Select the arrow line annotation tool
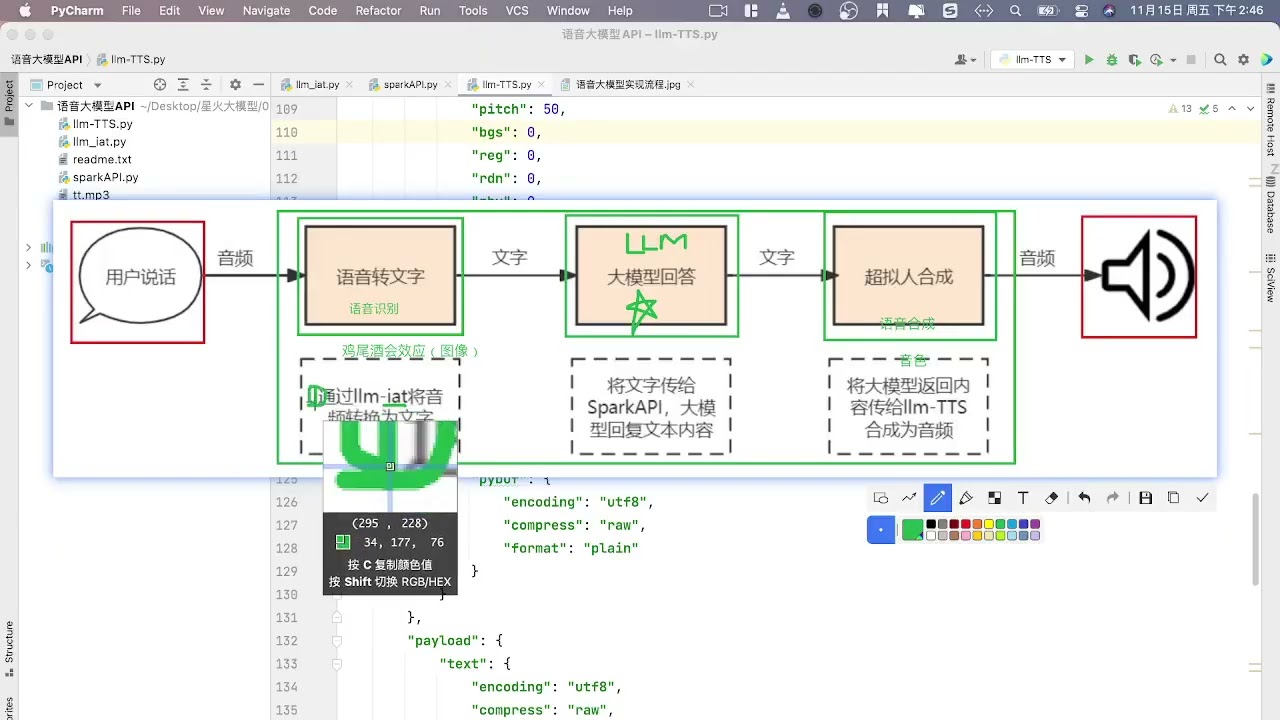This screenshot has height=720, width=1280. [x=909, y=498]
